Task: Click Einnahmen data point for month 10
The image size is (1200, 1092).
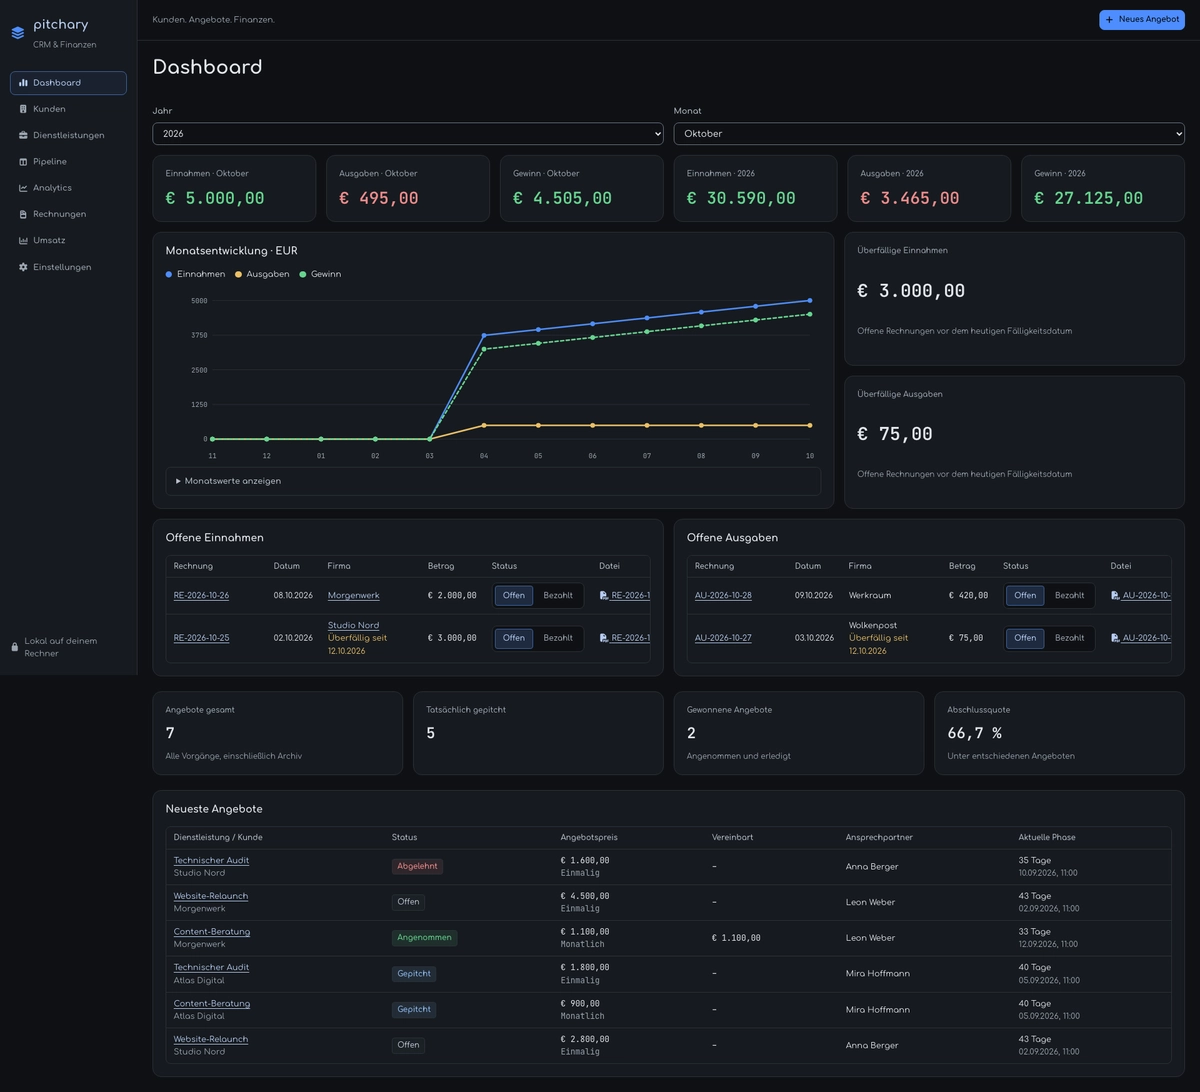Action: coord(810,300)
